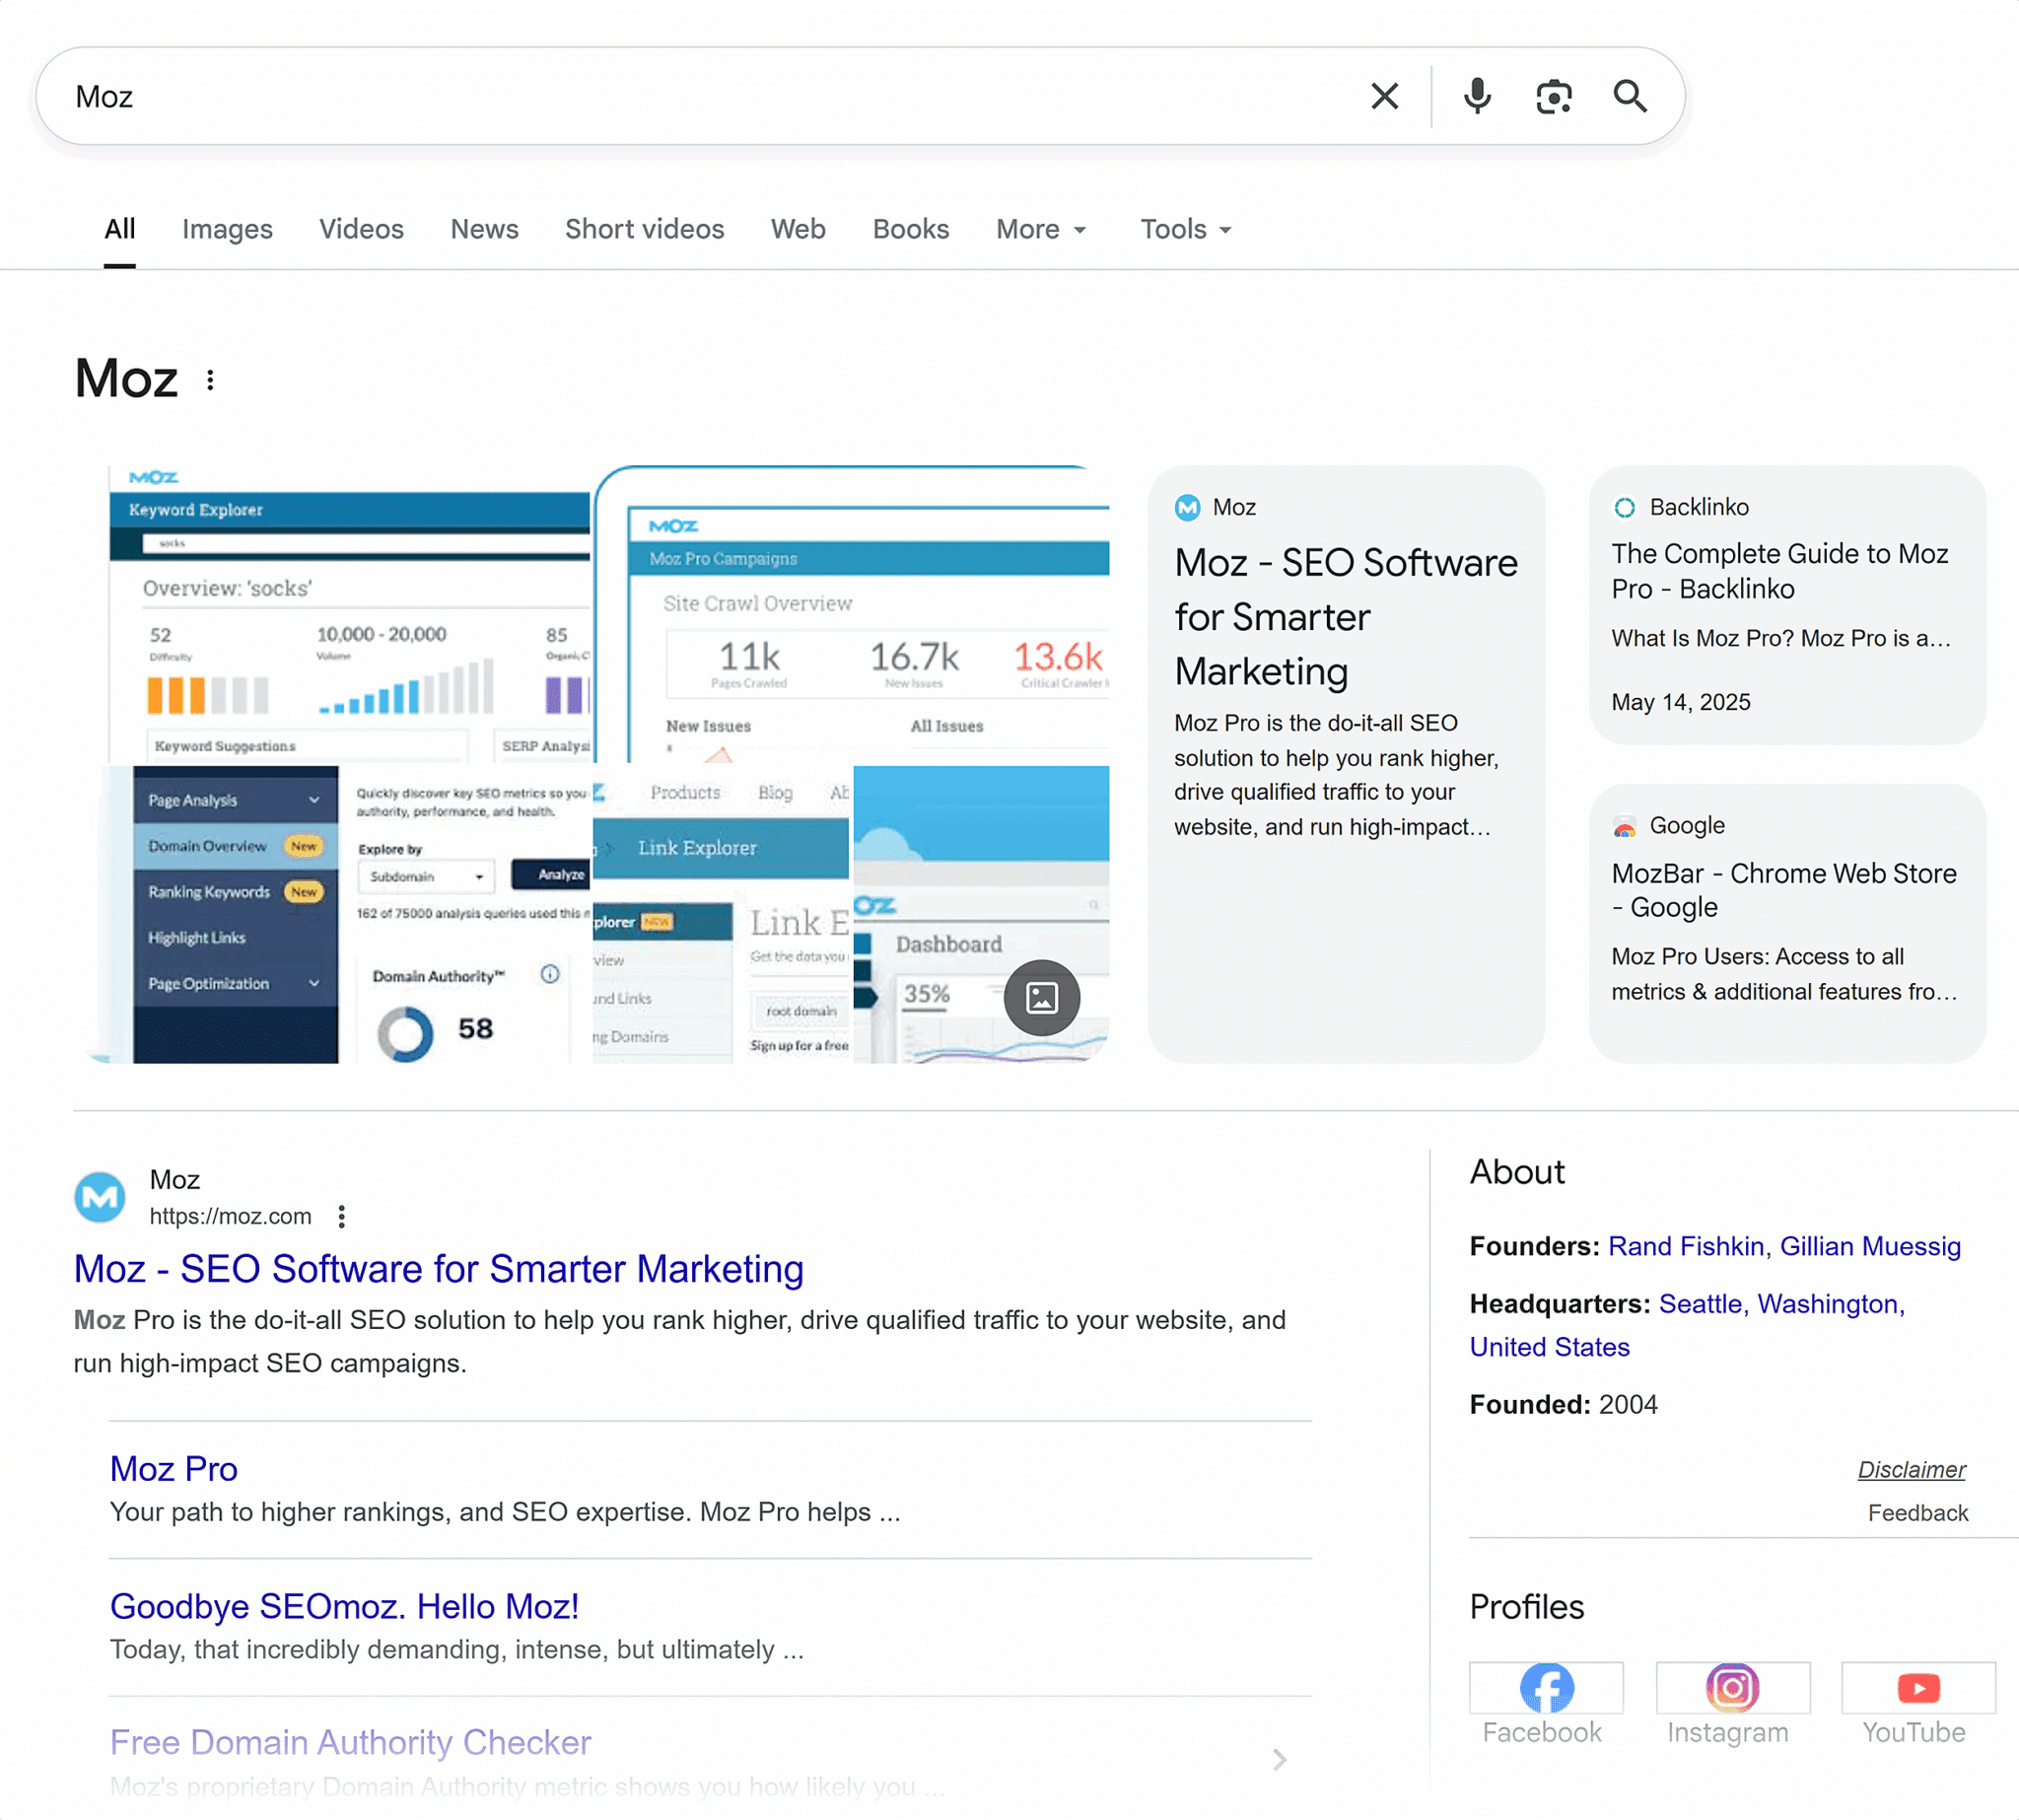2019x1820 pixels.
Task: Open Seattle, Washington headquarters link
Action: [x=1687, y=1325]
